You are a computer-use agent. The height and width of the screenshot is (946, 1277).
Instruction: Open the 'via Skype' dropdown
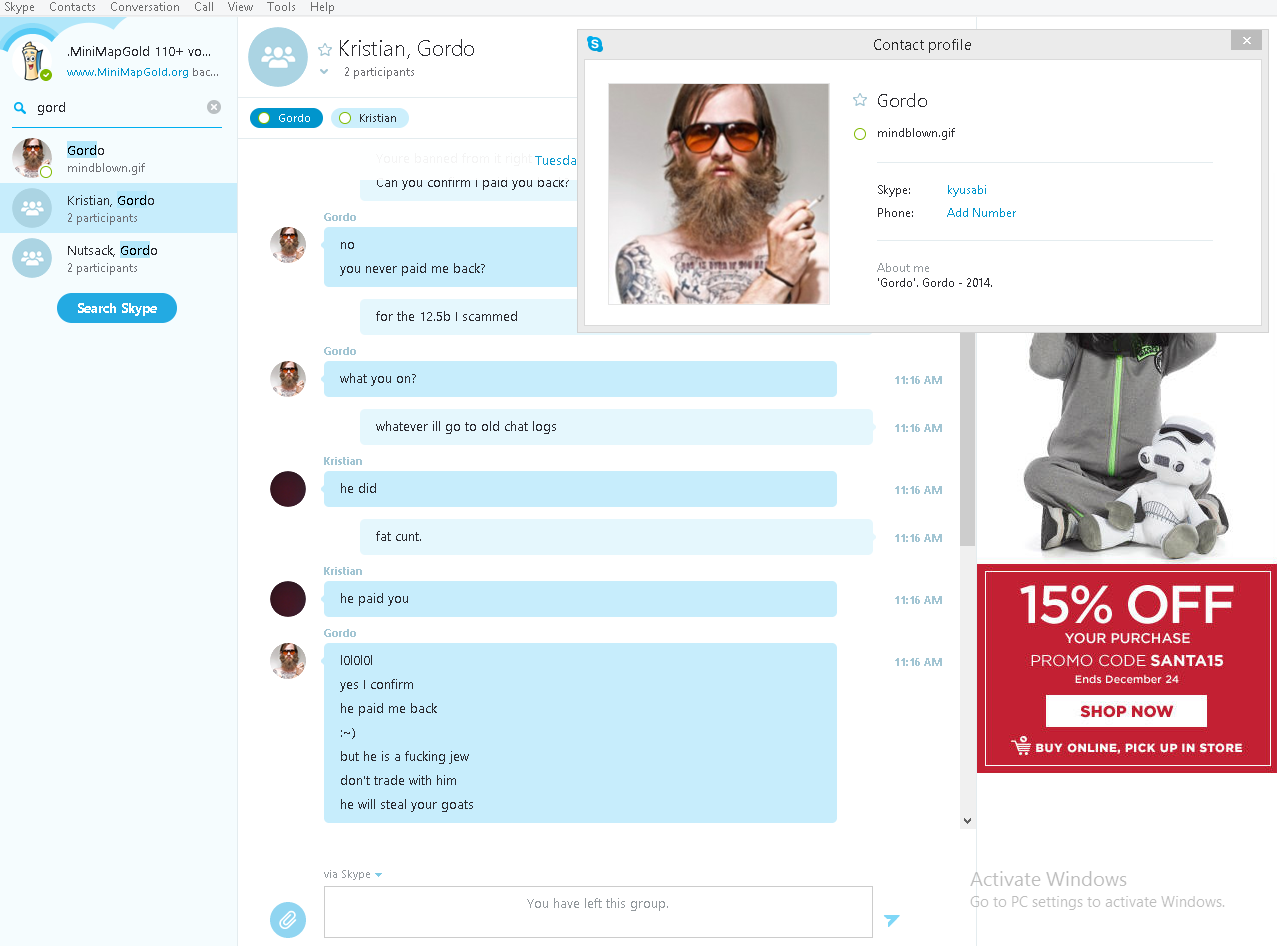click(x=353, y=875)
